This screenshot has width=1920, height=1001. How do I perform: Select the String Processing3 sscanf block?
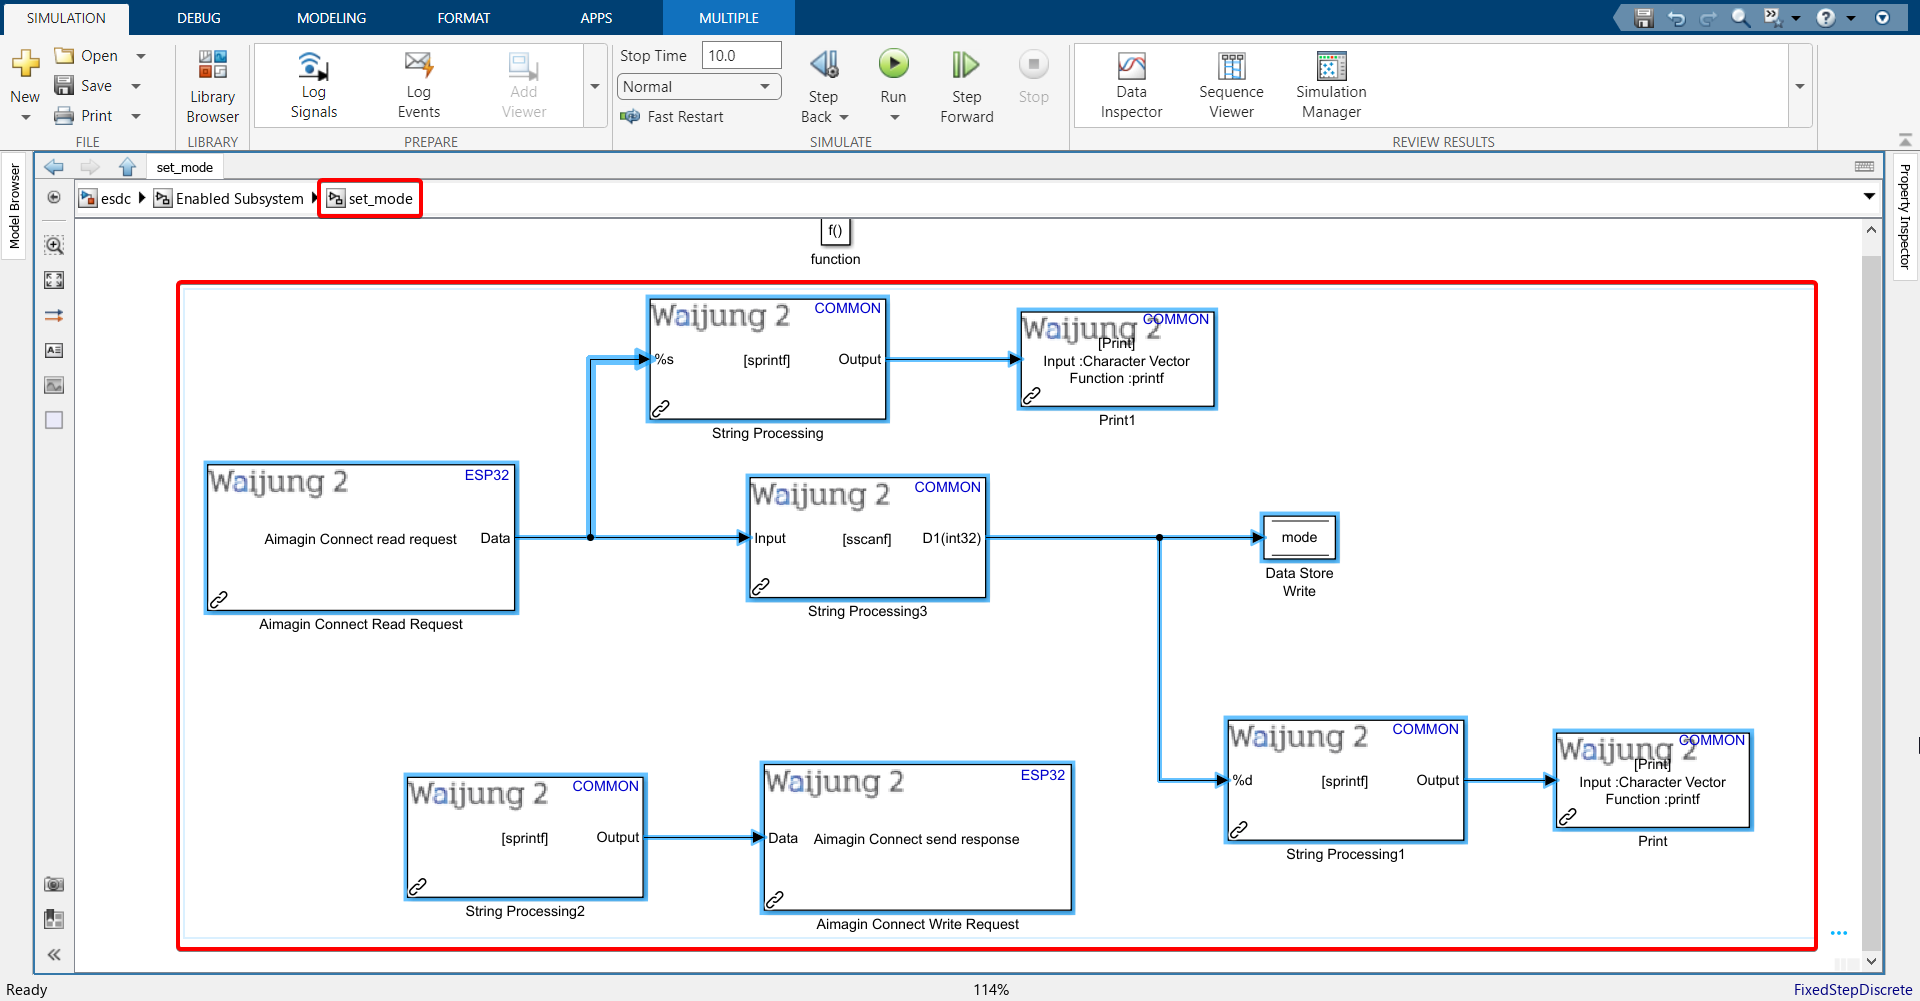coord(867,538)
